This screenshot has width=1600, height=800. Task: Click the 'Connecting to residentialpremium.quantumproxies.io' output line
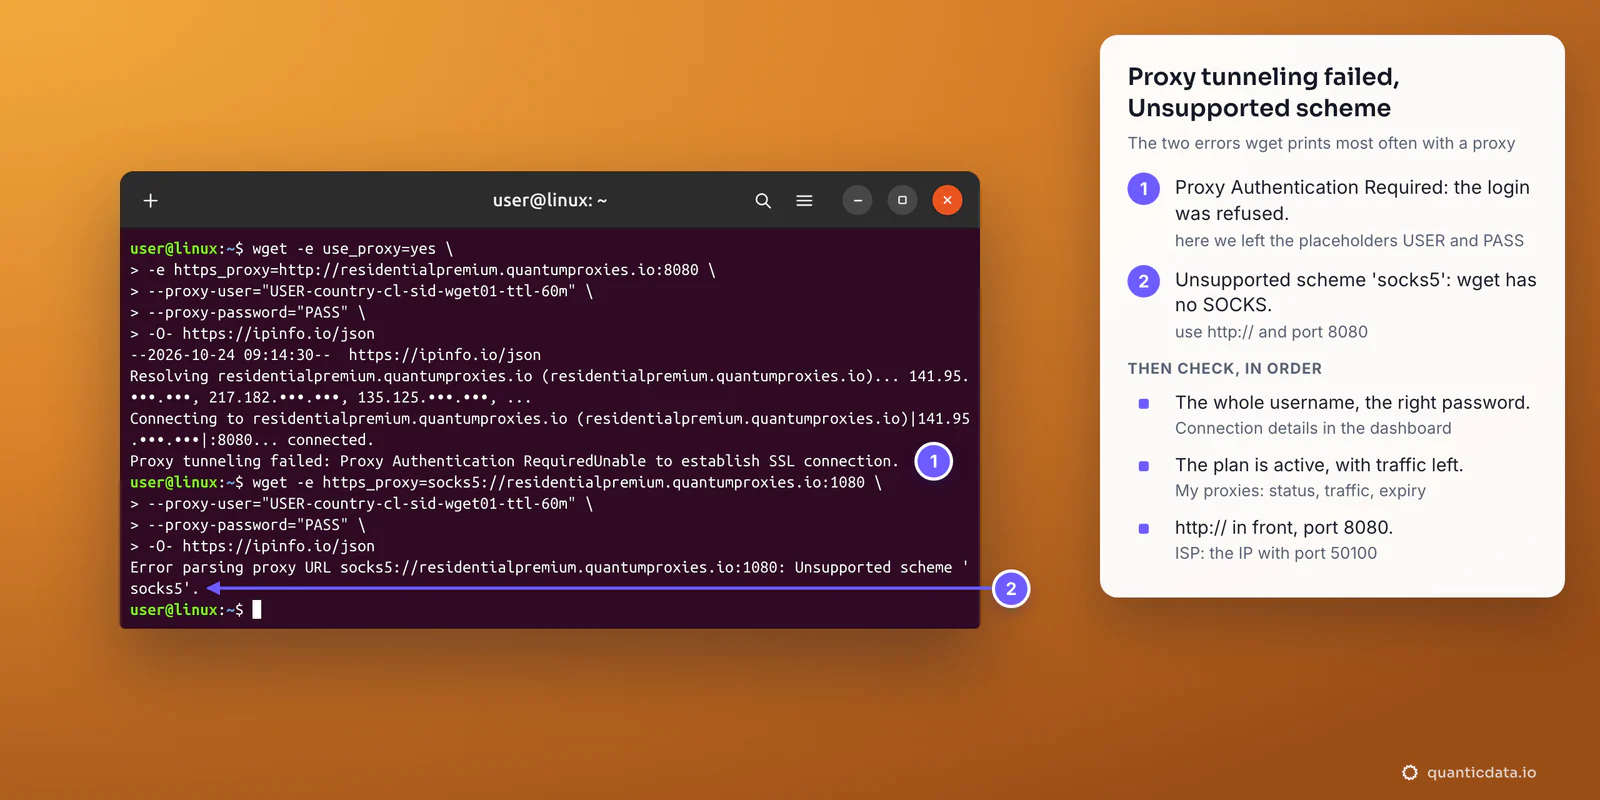(549, 429)
